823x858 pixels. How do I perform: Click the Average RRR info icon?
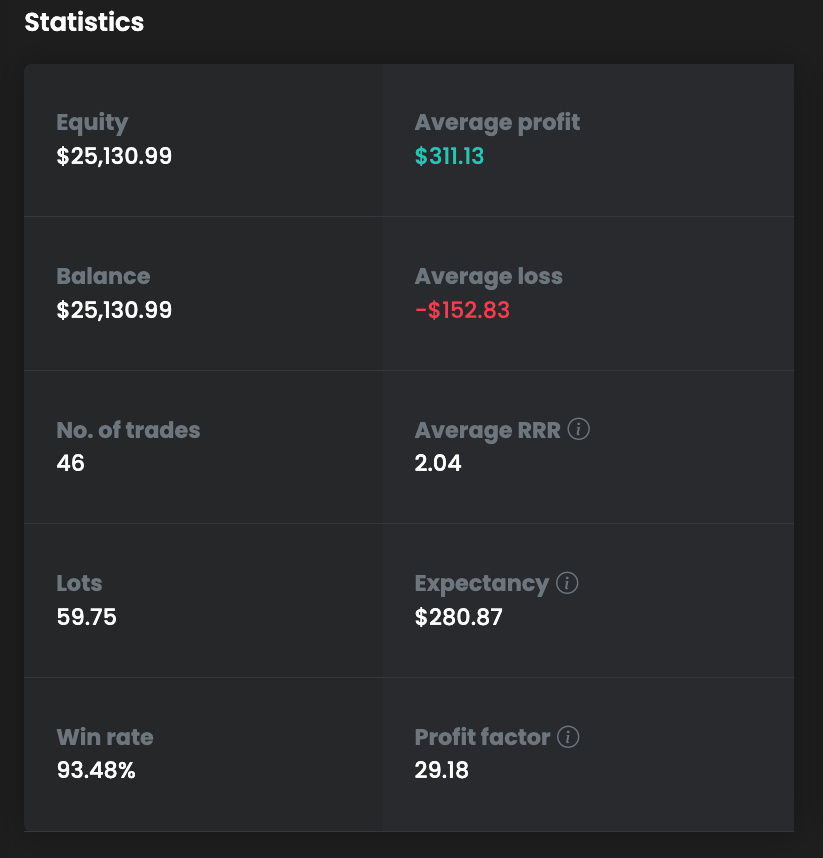click(x=578, y=430)
